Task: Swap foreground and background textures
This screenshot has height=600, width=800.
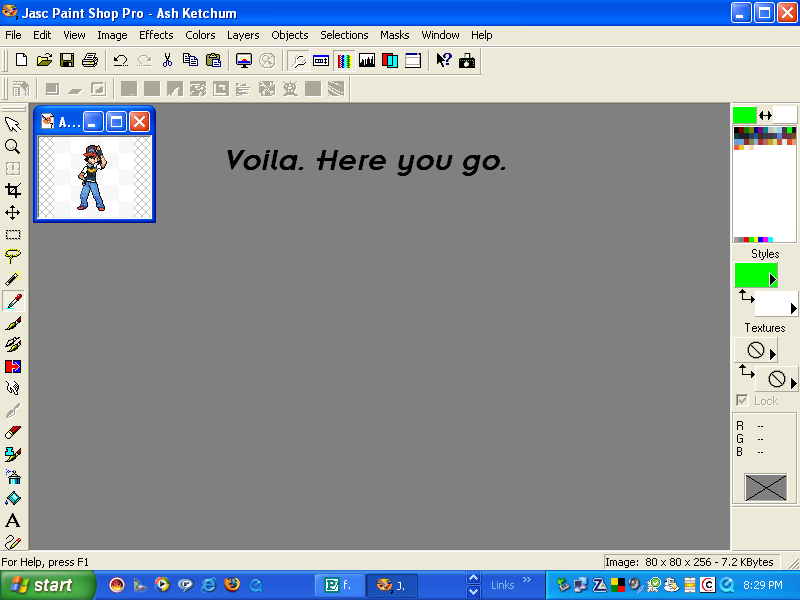Action: pos(746,371)
